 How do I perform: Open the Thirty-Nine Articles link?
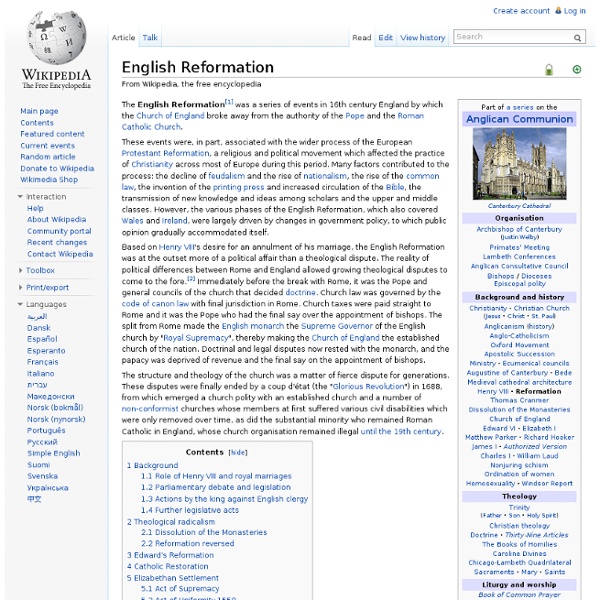[536, 535]
